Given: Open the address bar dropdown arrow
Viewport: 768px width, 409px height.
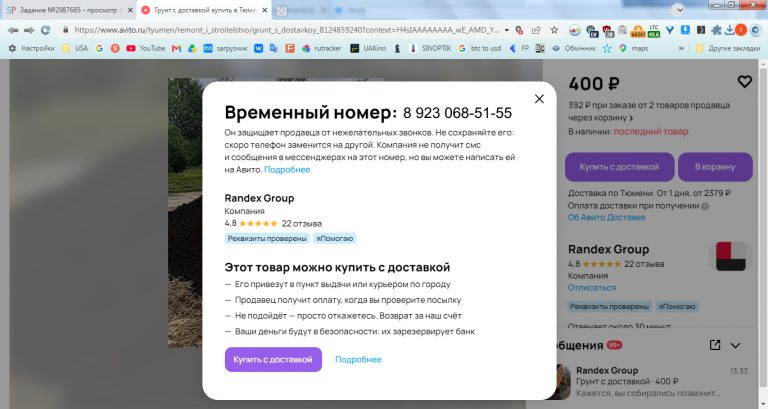Looking at the screenshot, I should click(506, 30).
